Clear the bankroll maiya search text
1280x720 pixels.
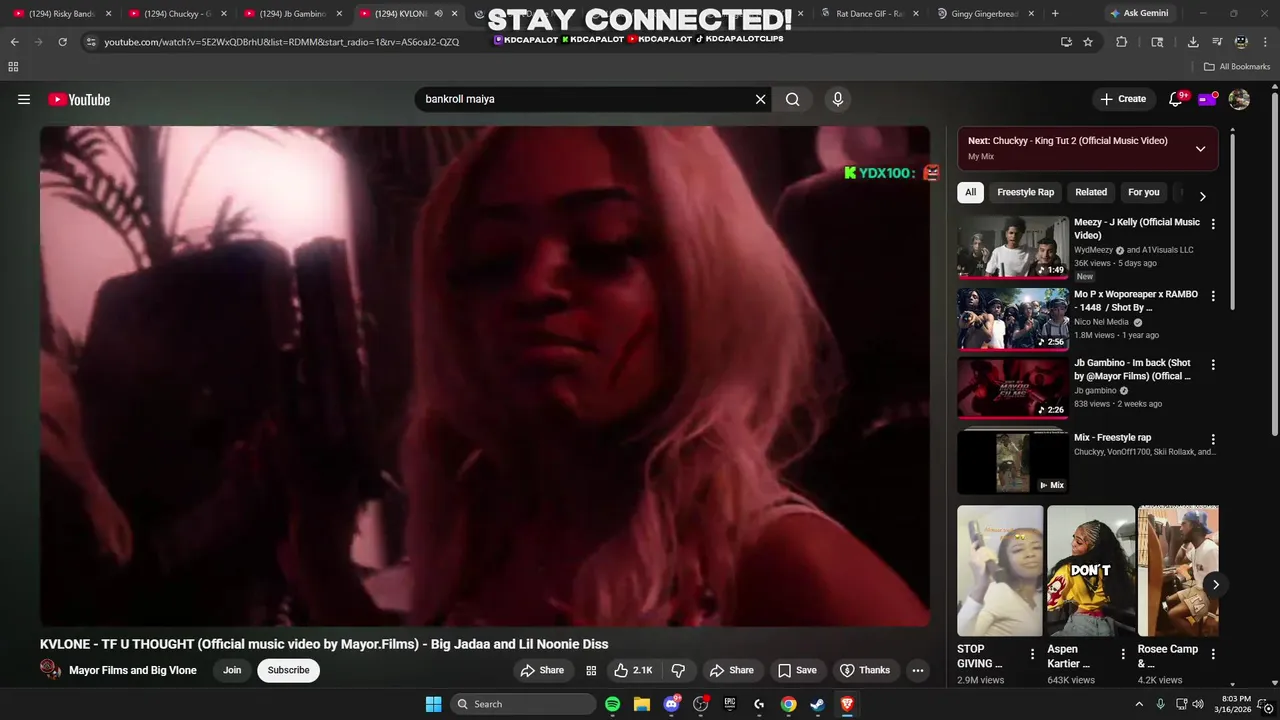pos(760,99)
